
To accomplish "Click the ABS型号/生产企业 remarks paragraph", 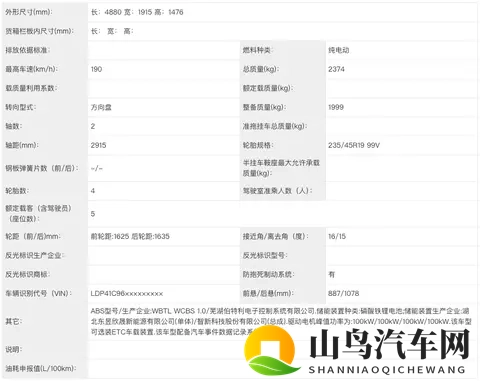I will click(x=281, y=322).
